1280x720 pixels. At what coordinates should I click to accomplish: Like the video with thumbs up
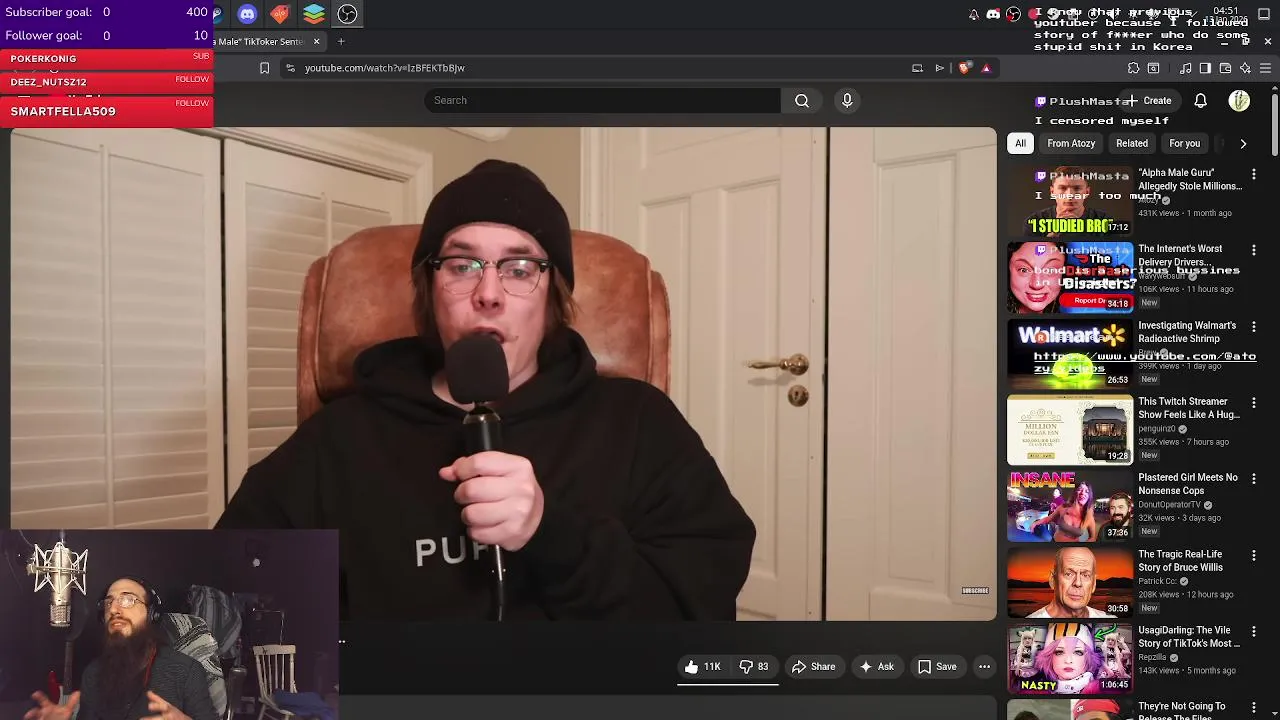(702, 667)
